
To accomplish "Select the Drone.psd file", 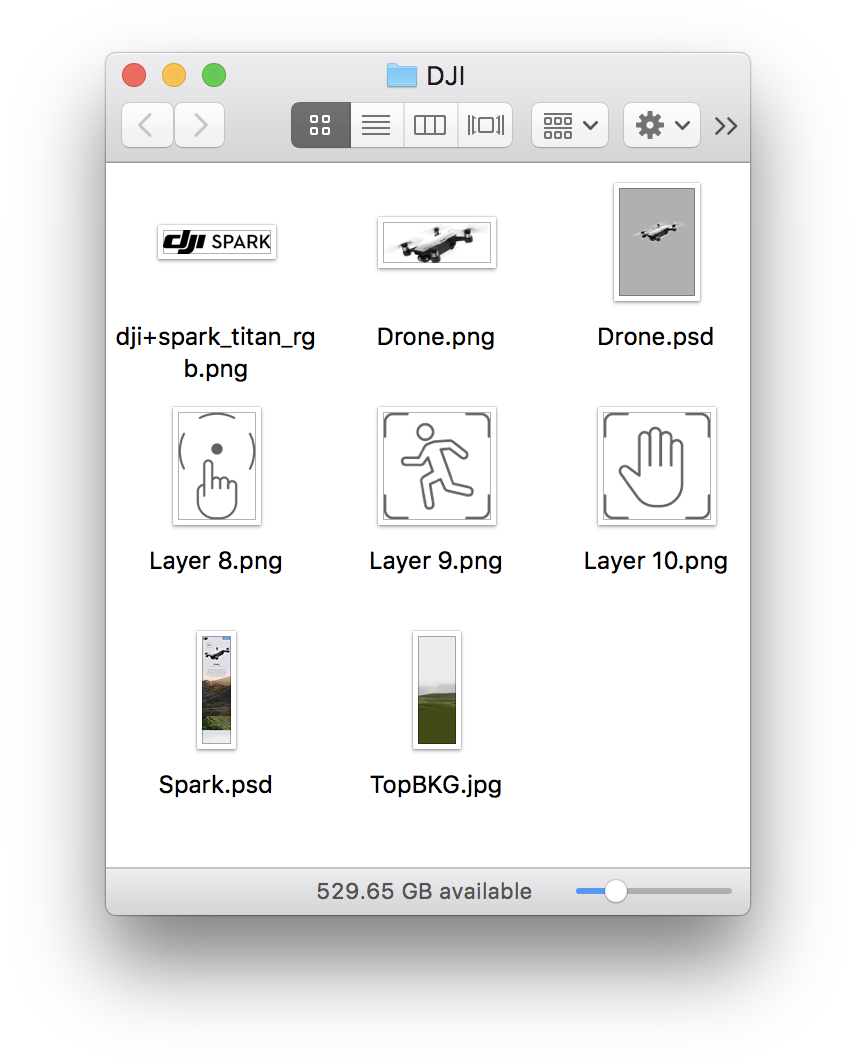I will pos(656,242).
